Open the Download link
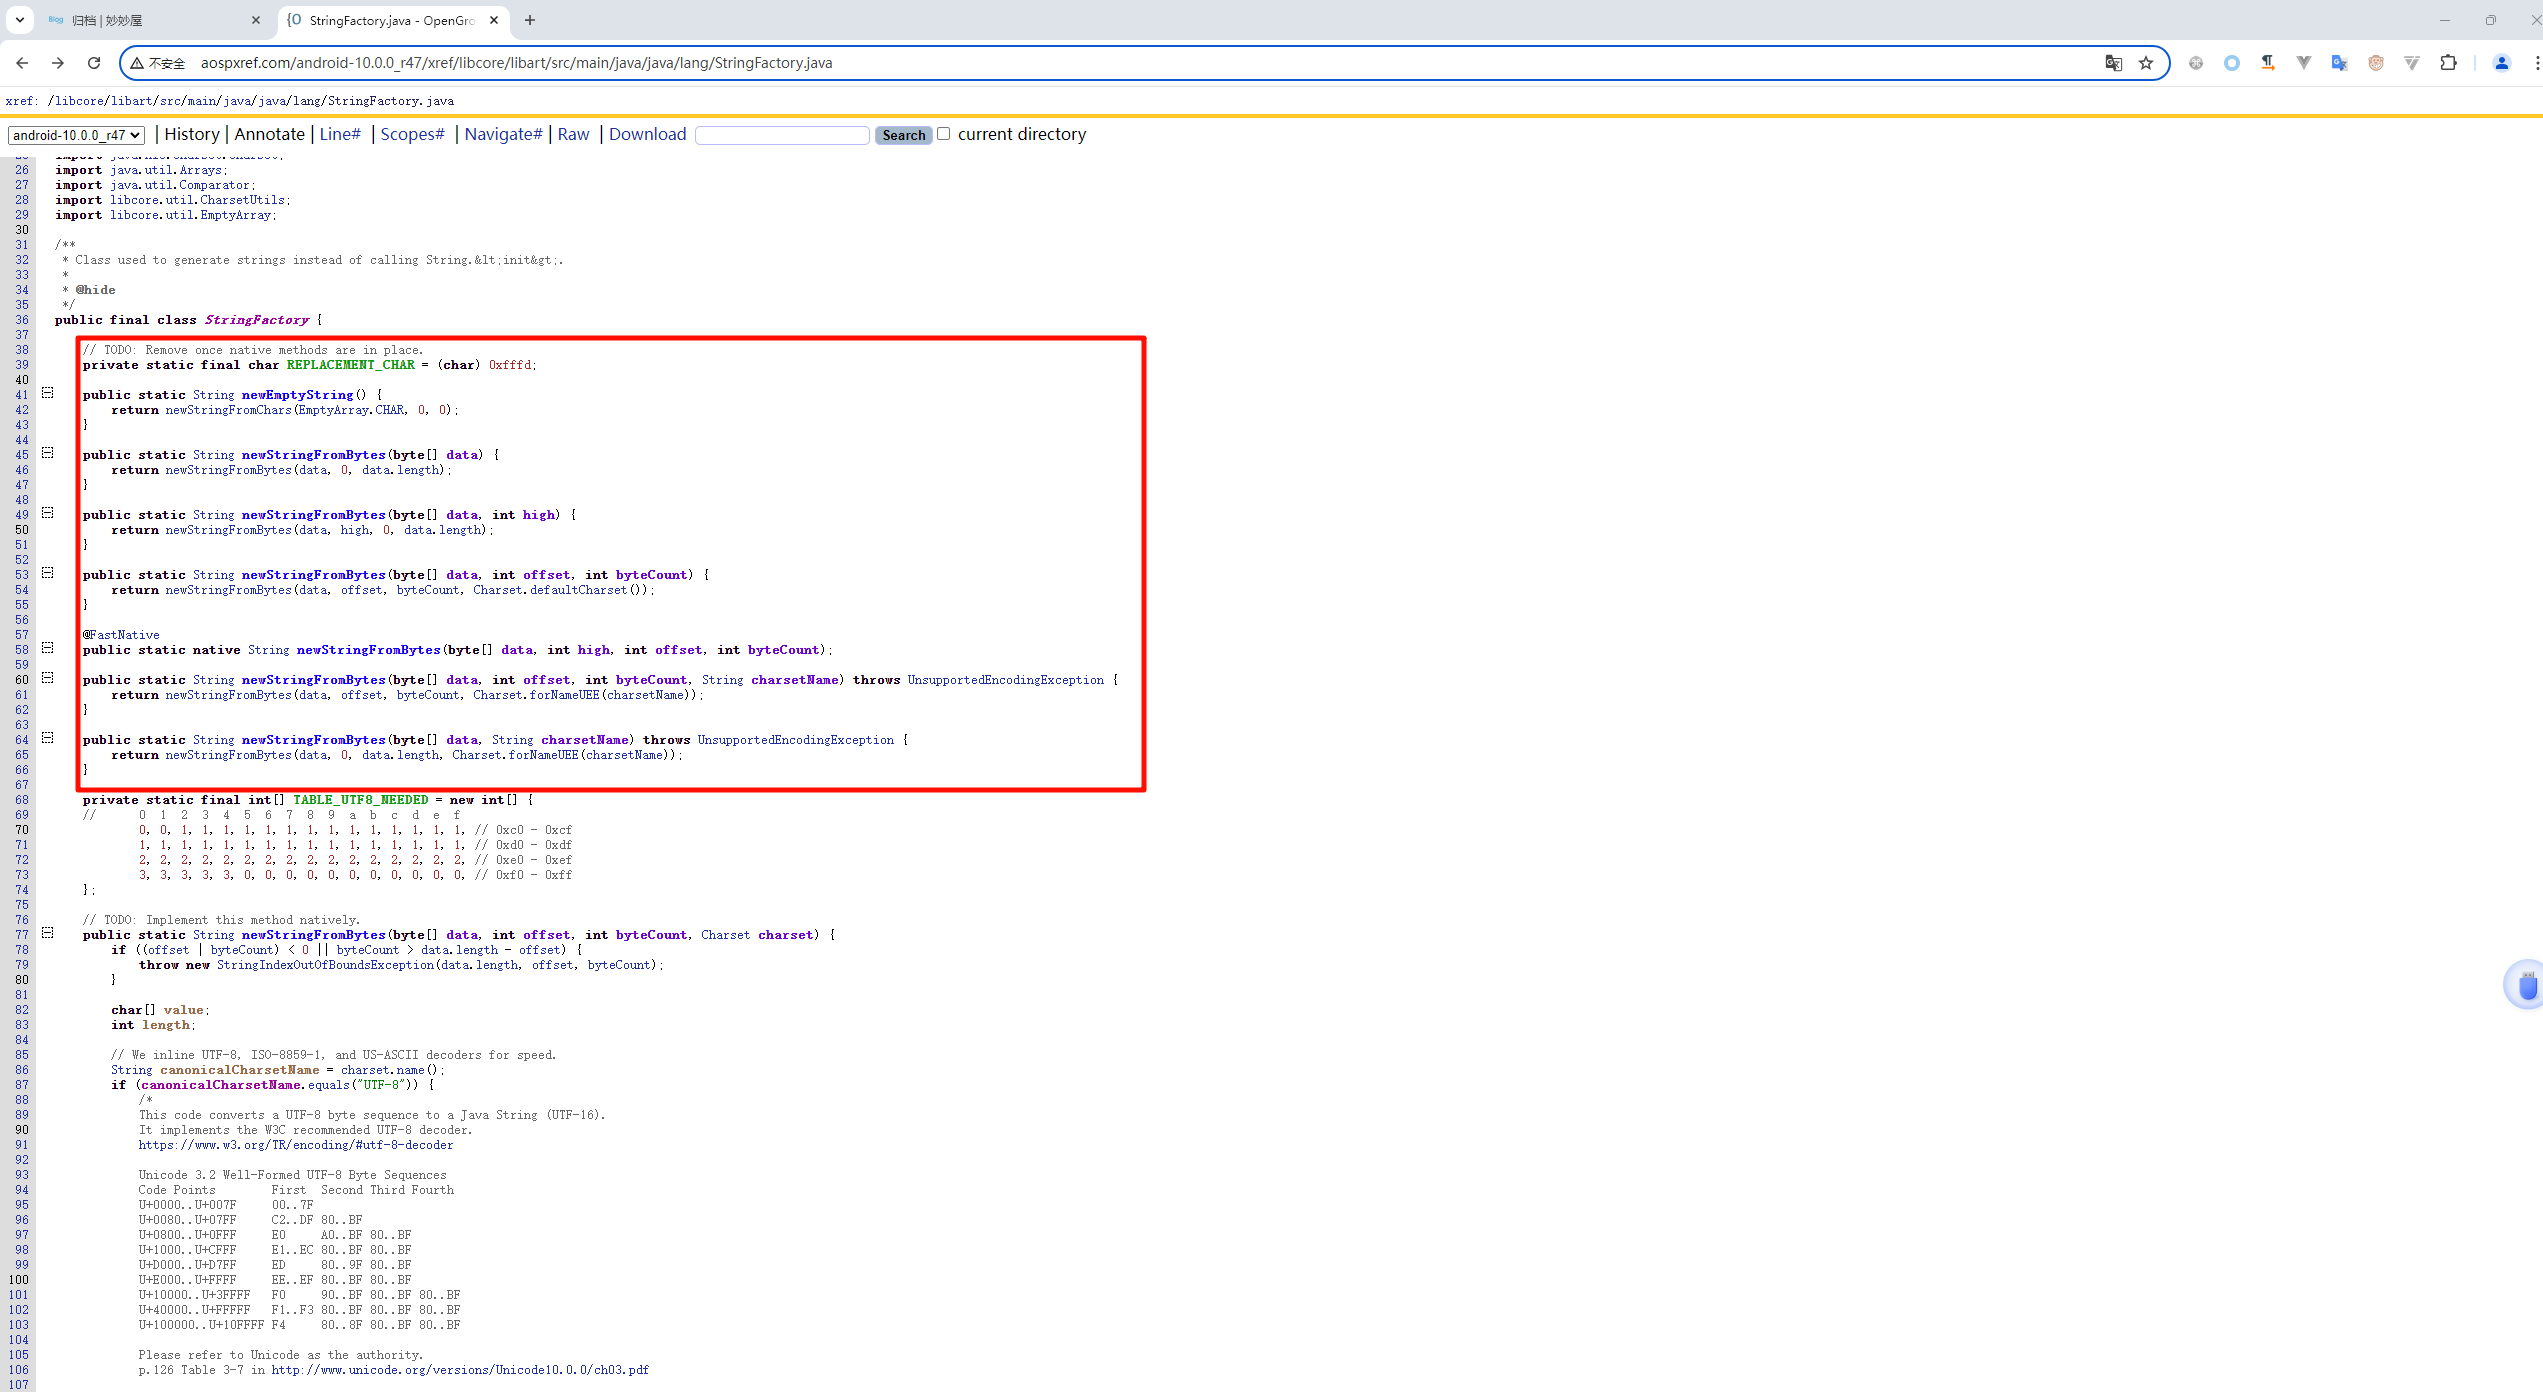Image resolution: width=2543 pixels, height=1392 pixels. [647, 134]
